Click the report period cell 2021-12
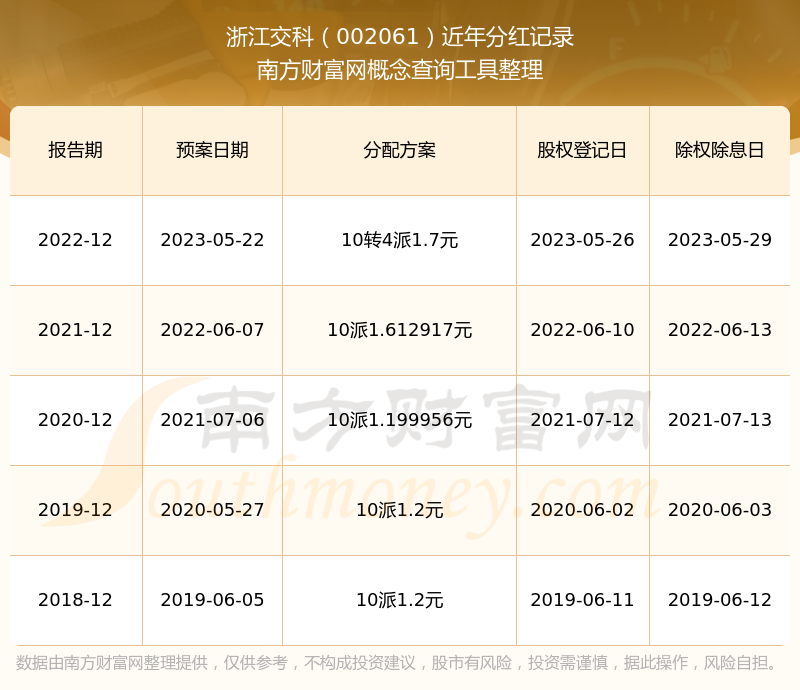The width and height of the screenshot is (800, 690). click(x=76, y=330)
